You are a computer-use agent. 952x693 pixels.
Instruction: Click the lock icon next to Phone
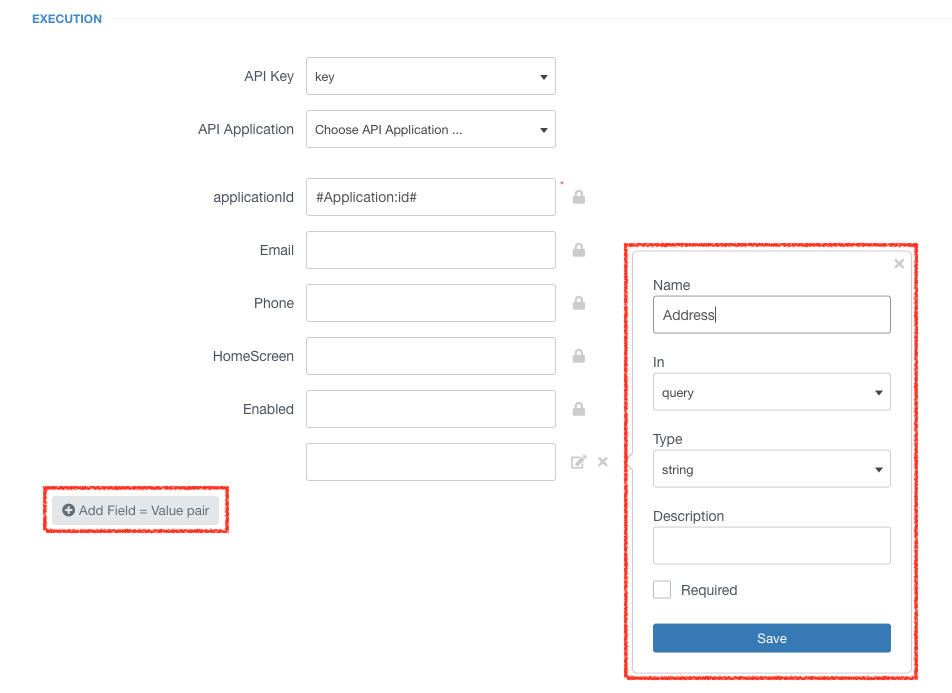(579, 302)
